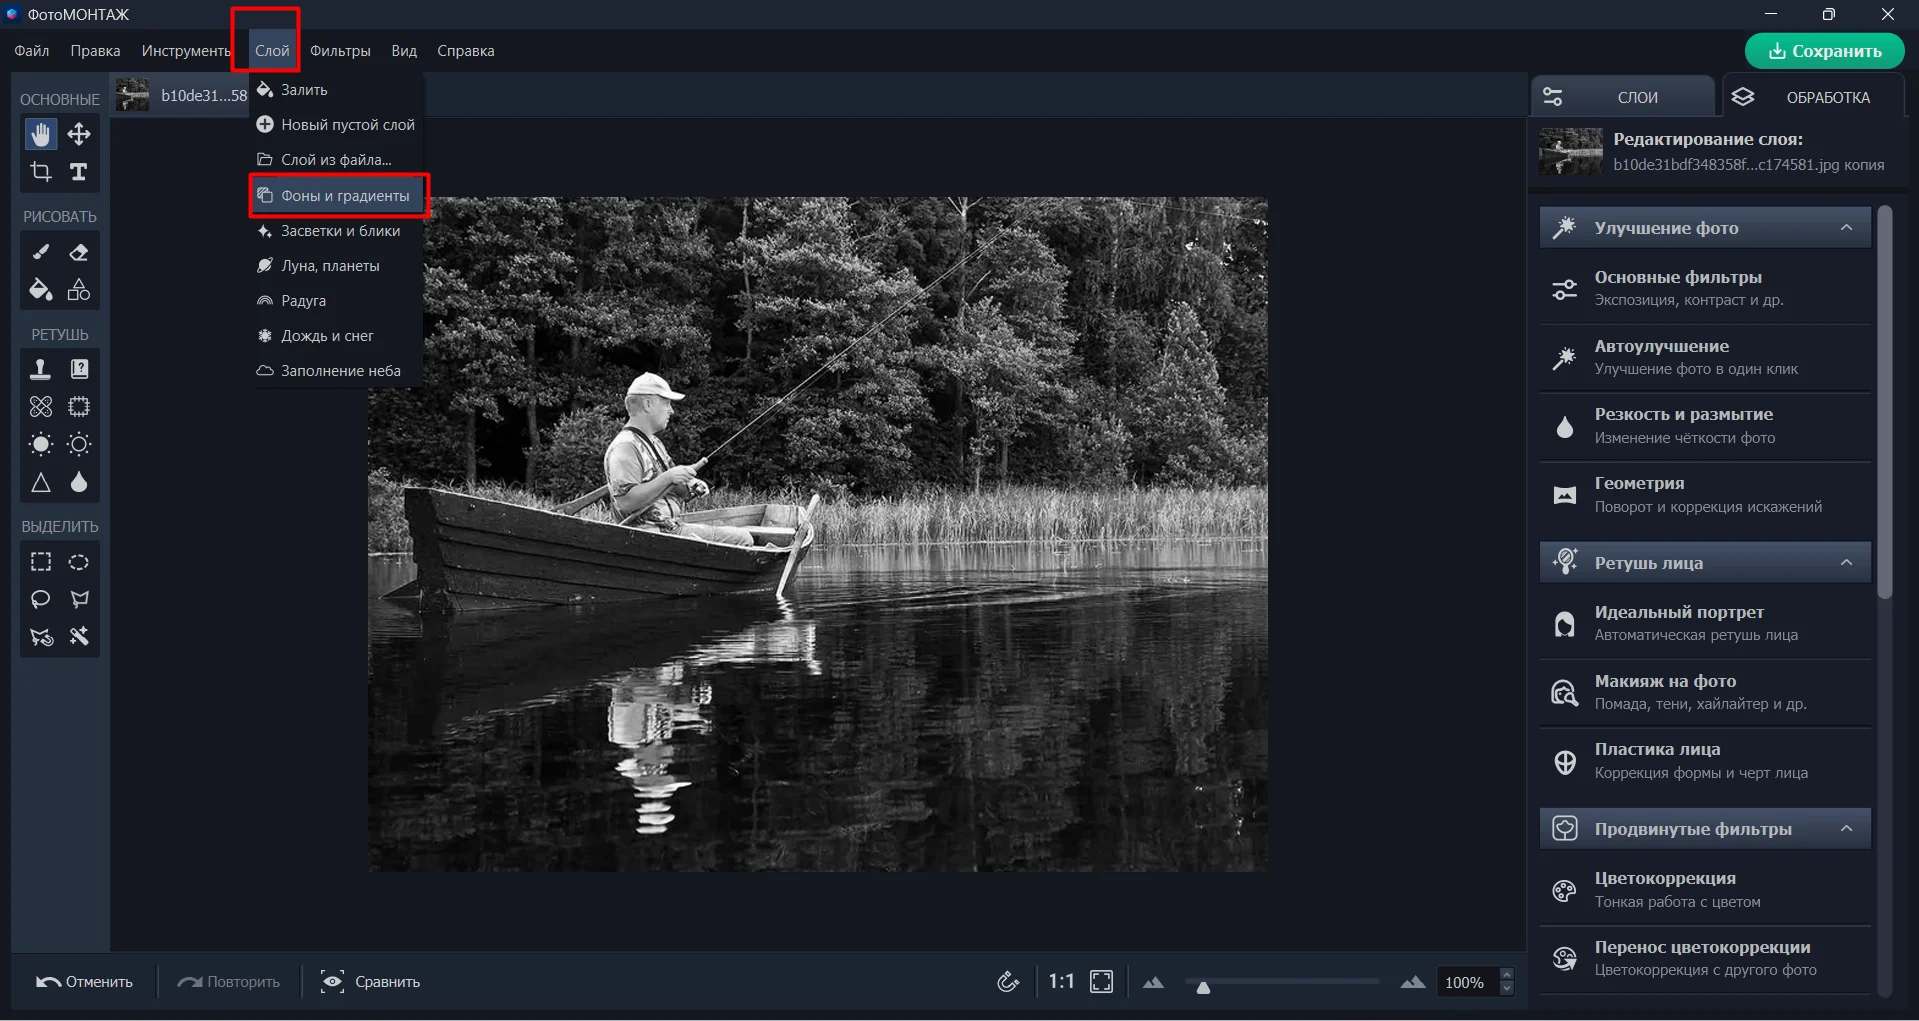Screen dimensions: 1919x1021
Task: Choose Фоны и градиенты menu entry
Action: [338, 196]
